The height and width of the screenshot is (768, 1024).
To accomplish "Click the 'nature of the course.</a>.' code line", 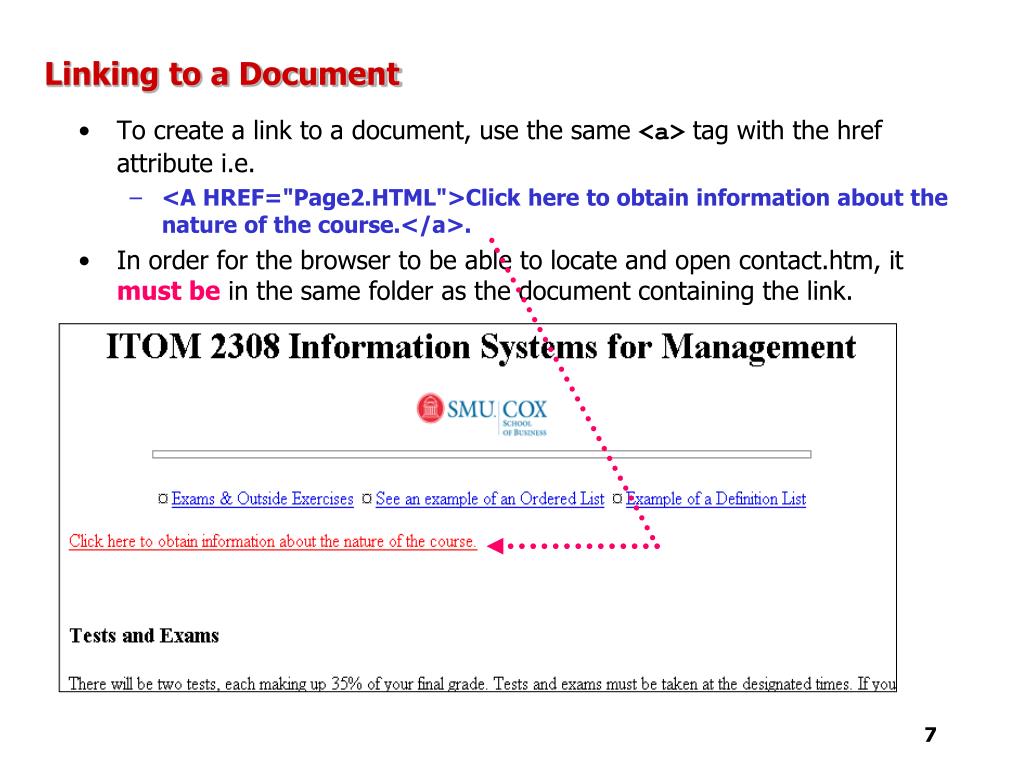I will point(316,225).
